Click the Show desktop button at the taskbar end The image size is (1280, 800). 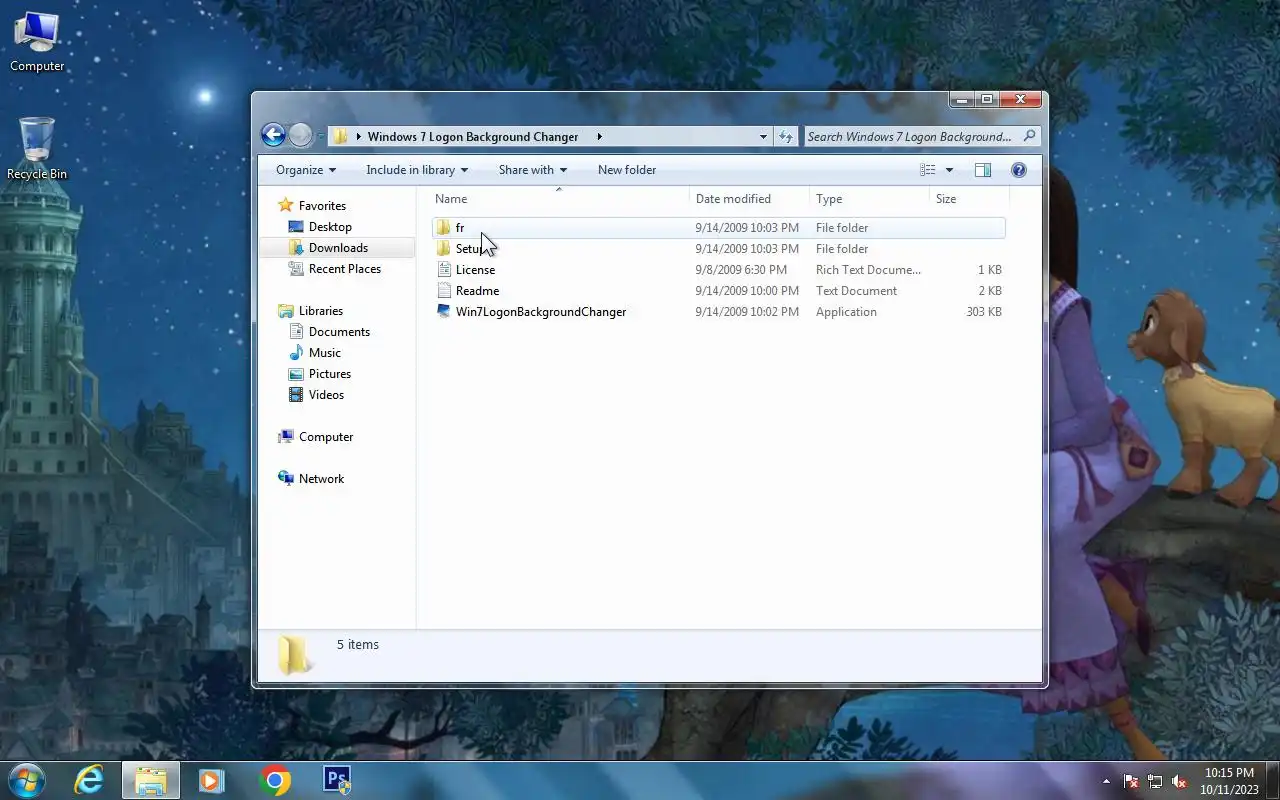click(x=1272, y=781)
